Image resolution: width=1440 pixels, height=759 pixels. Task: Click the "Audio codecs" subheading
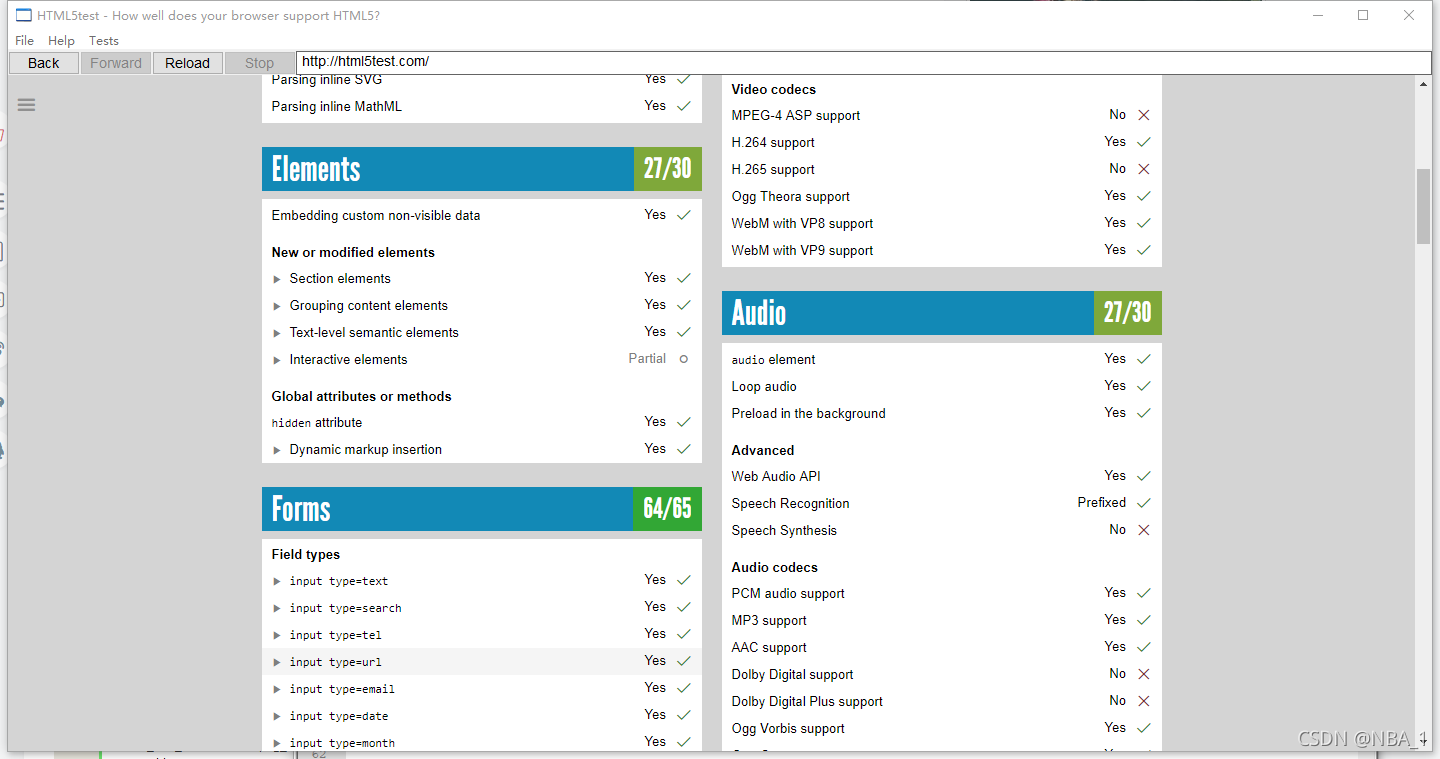tap(775, 567)
